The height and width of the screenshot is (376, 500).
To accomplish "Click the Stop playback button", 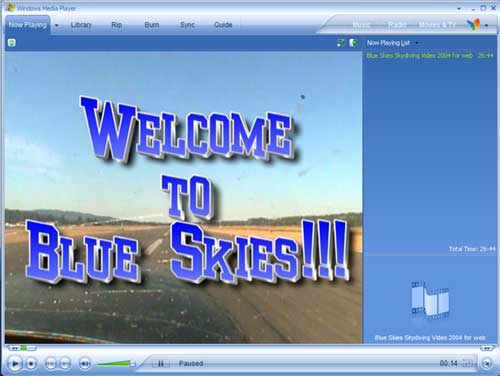I will [31, 363].
